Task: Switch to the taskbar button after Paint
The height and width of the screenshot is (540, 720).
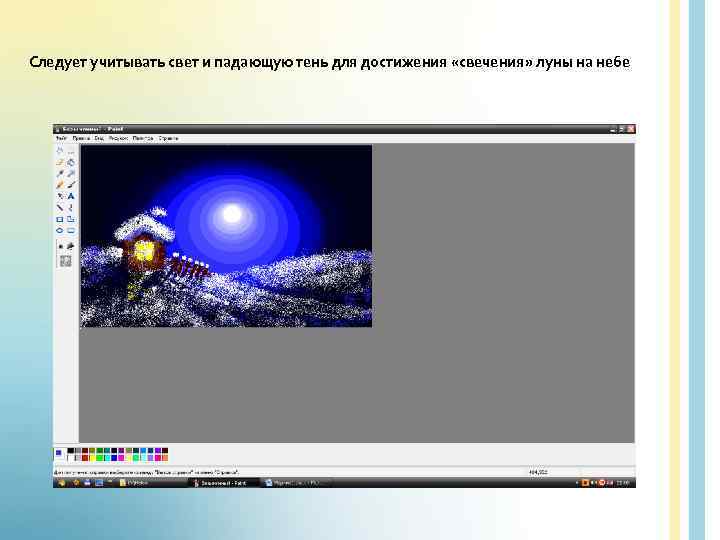Action: coord(294,483)
